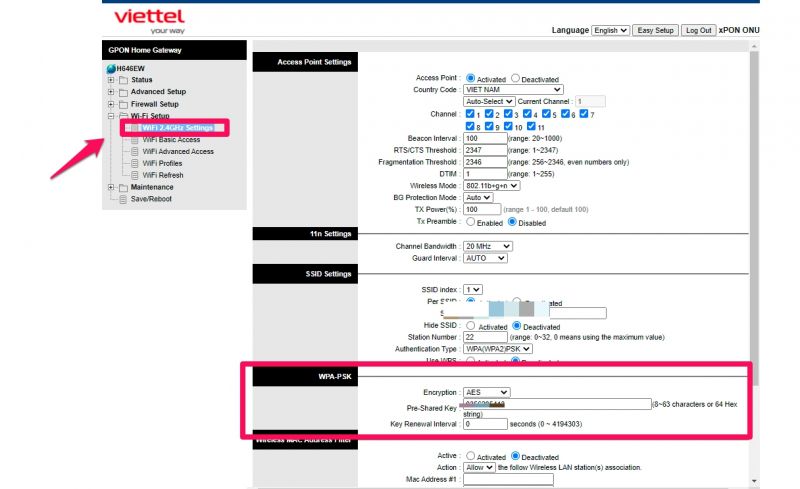Toggle channel 5 checkbox

click(x=546, y=113)
